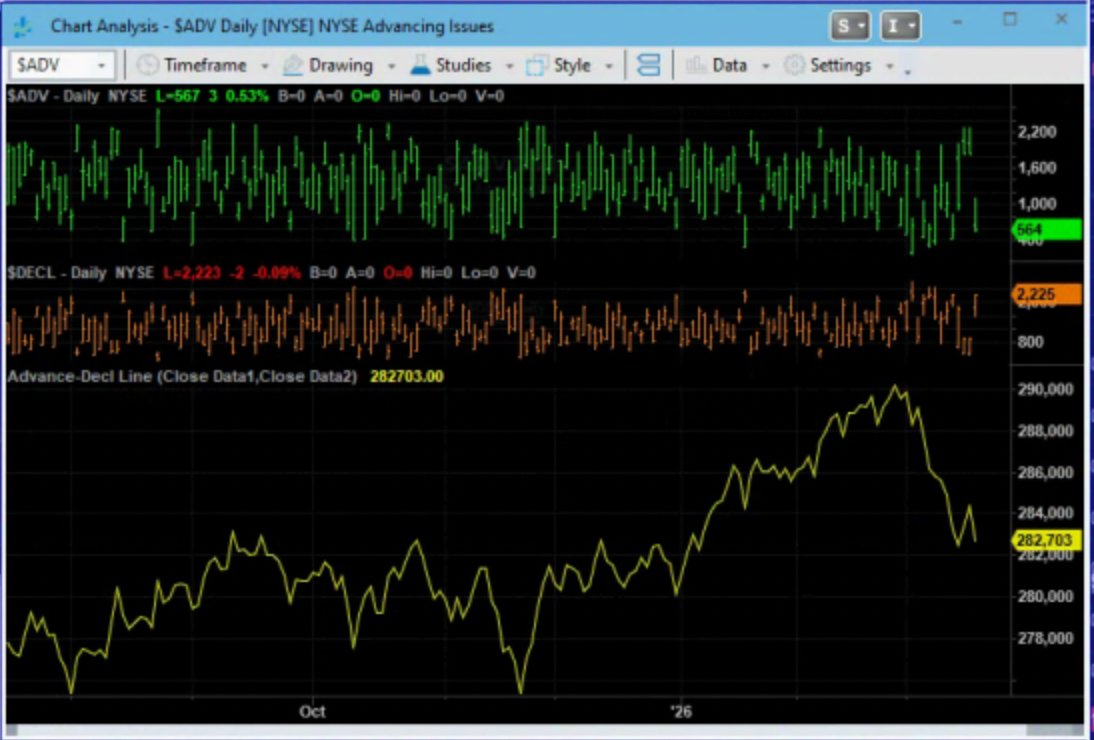Click the orange 2,225 price marker
1094x740 pixels.
tap(1047, 294)
